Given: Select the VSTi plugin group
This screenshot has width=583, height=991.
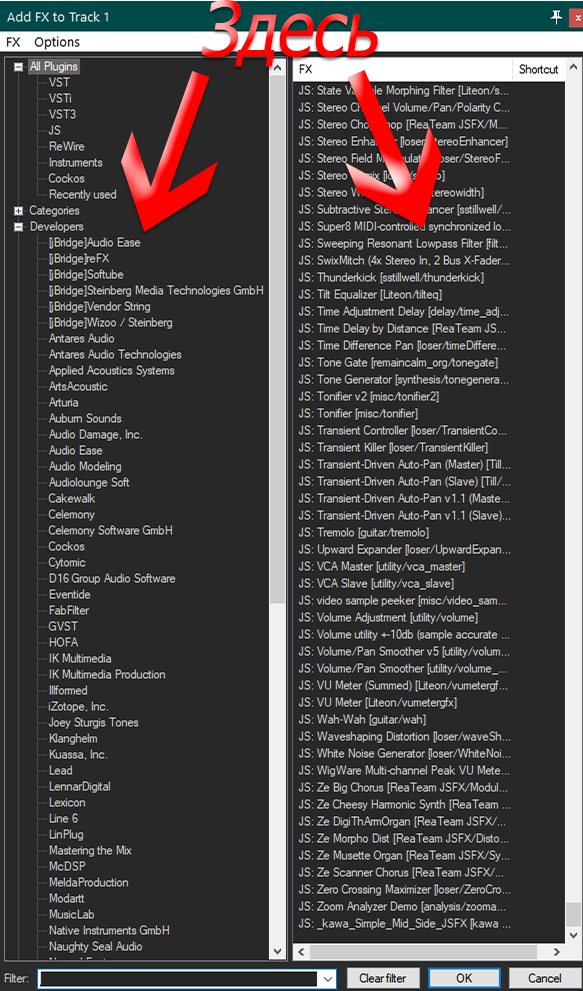Looking at the screenshot, I should 61,98.
